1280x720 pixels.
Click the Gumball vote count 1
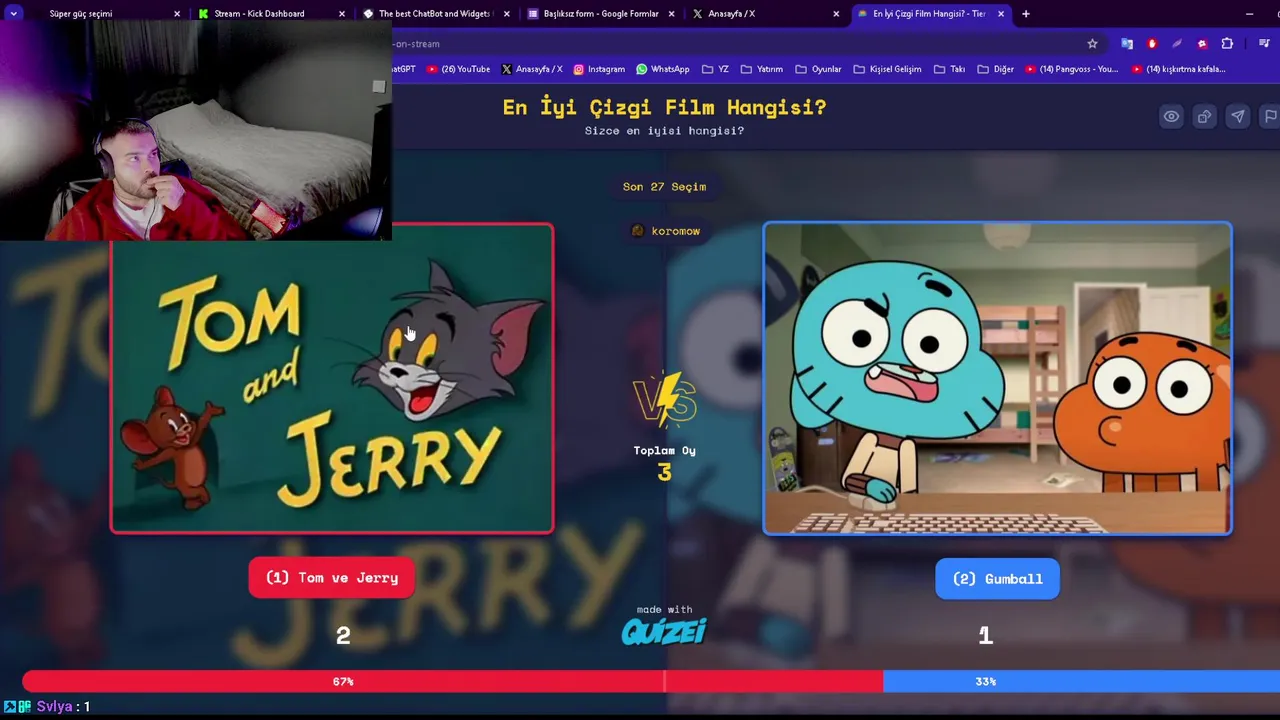[985, 635]
